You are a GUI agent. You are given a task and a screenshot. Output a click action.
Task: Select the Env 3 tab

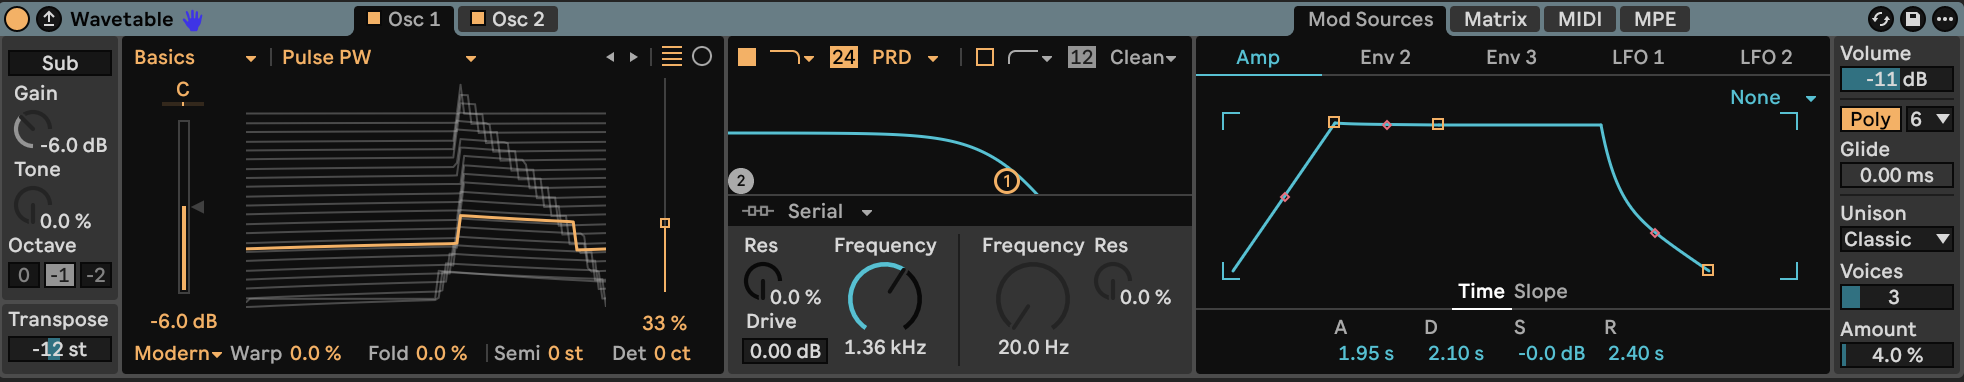click(1511, 58)
